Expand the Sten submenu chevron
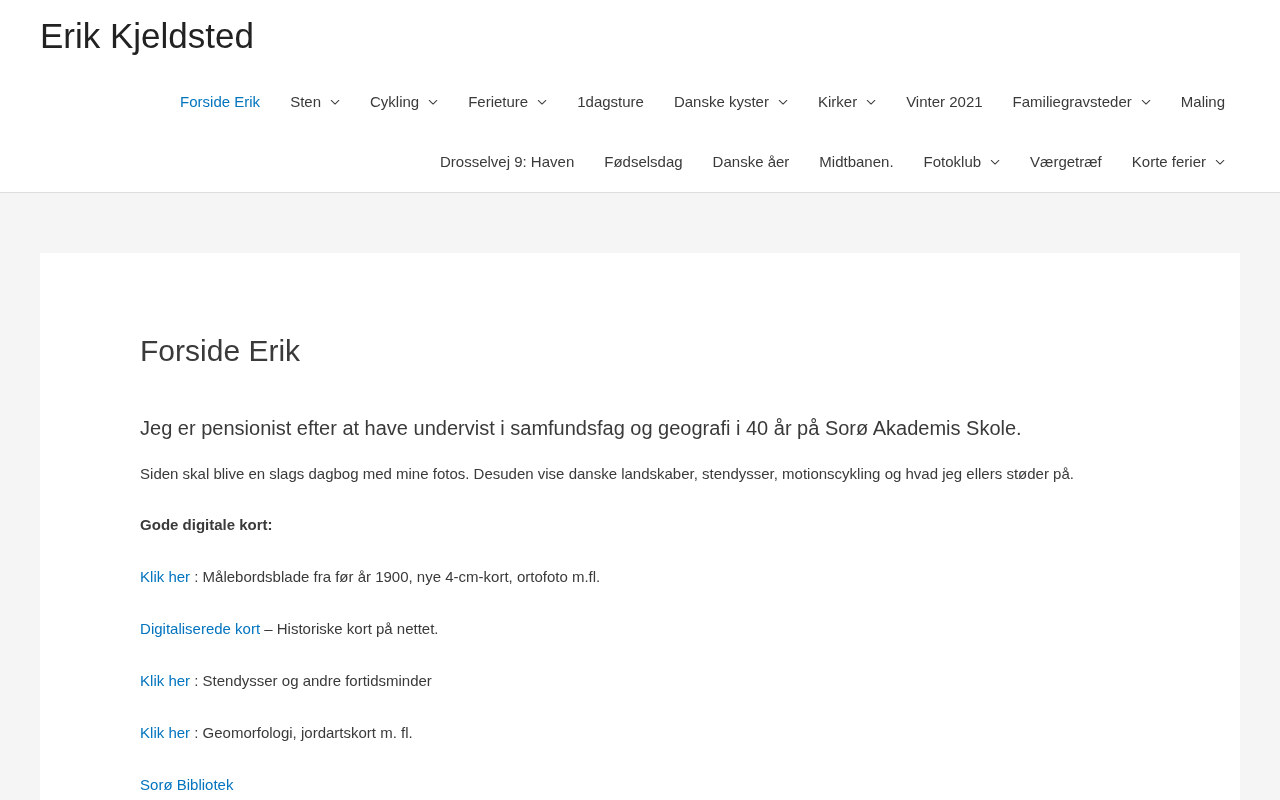The width and height of the screenshot is (1280, 800). (335, 102)
